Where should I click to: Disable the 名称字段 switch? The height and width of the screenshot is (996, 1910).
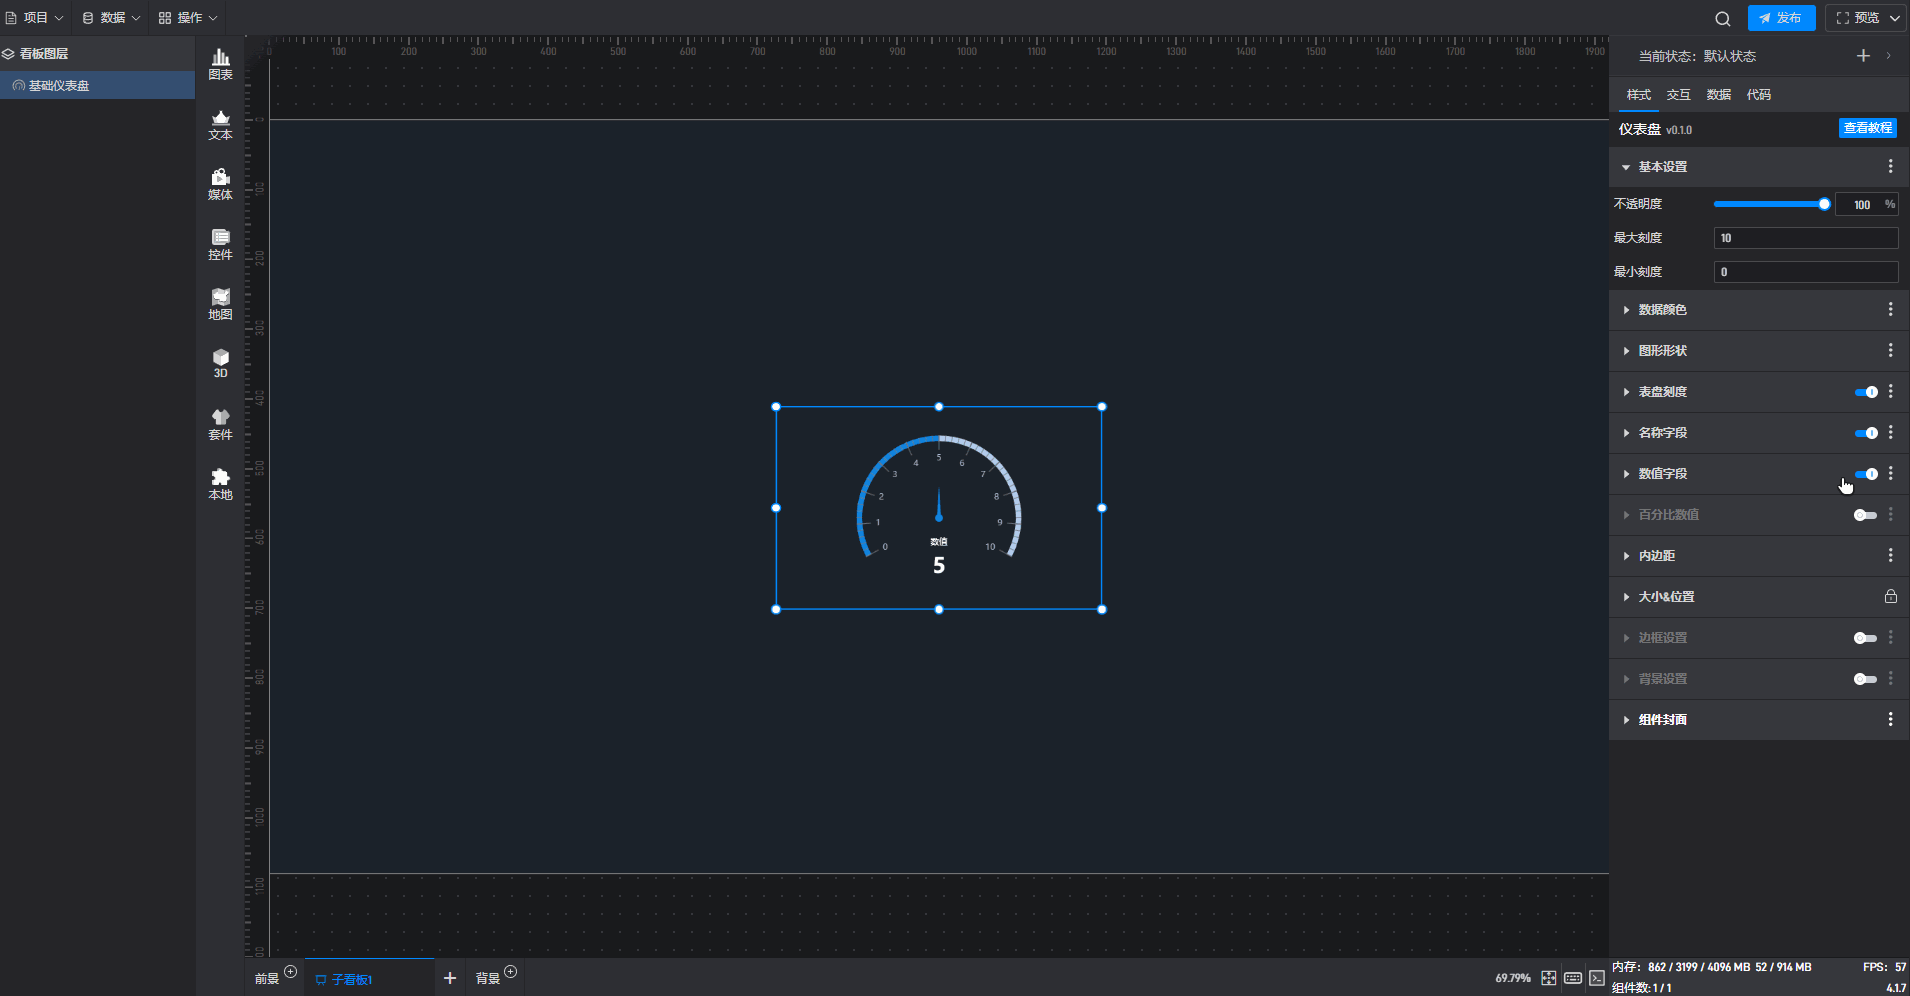point(1865,433)
